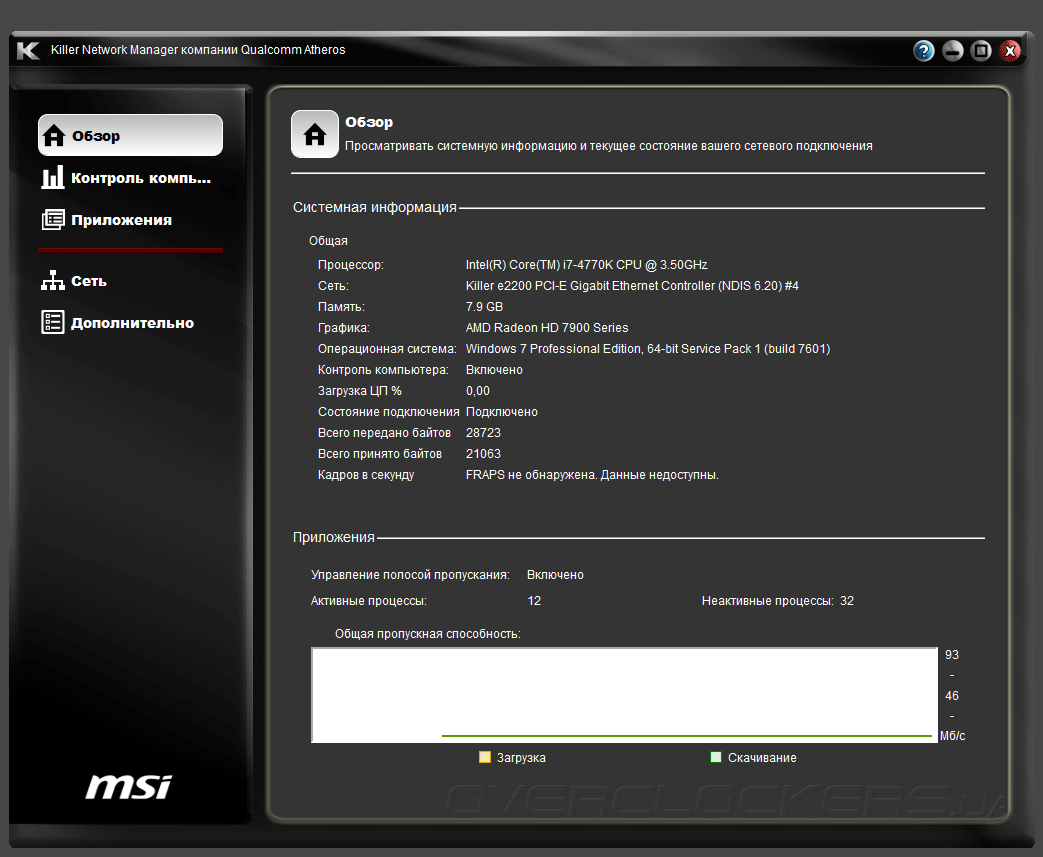Click Системная информация section heading
Screen dimensions: 1043x857
click(x=374, y=208)
